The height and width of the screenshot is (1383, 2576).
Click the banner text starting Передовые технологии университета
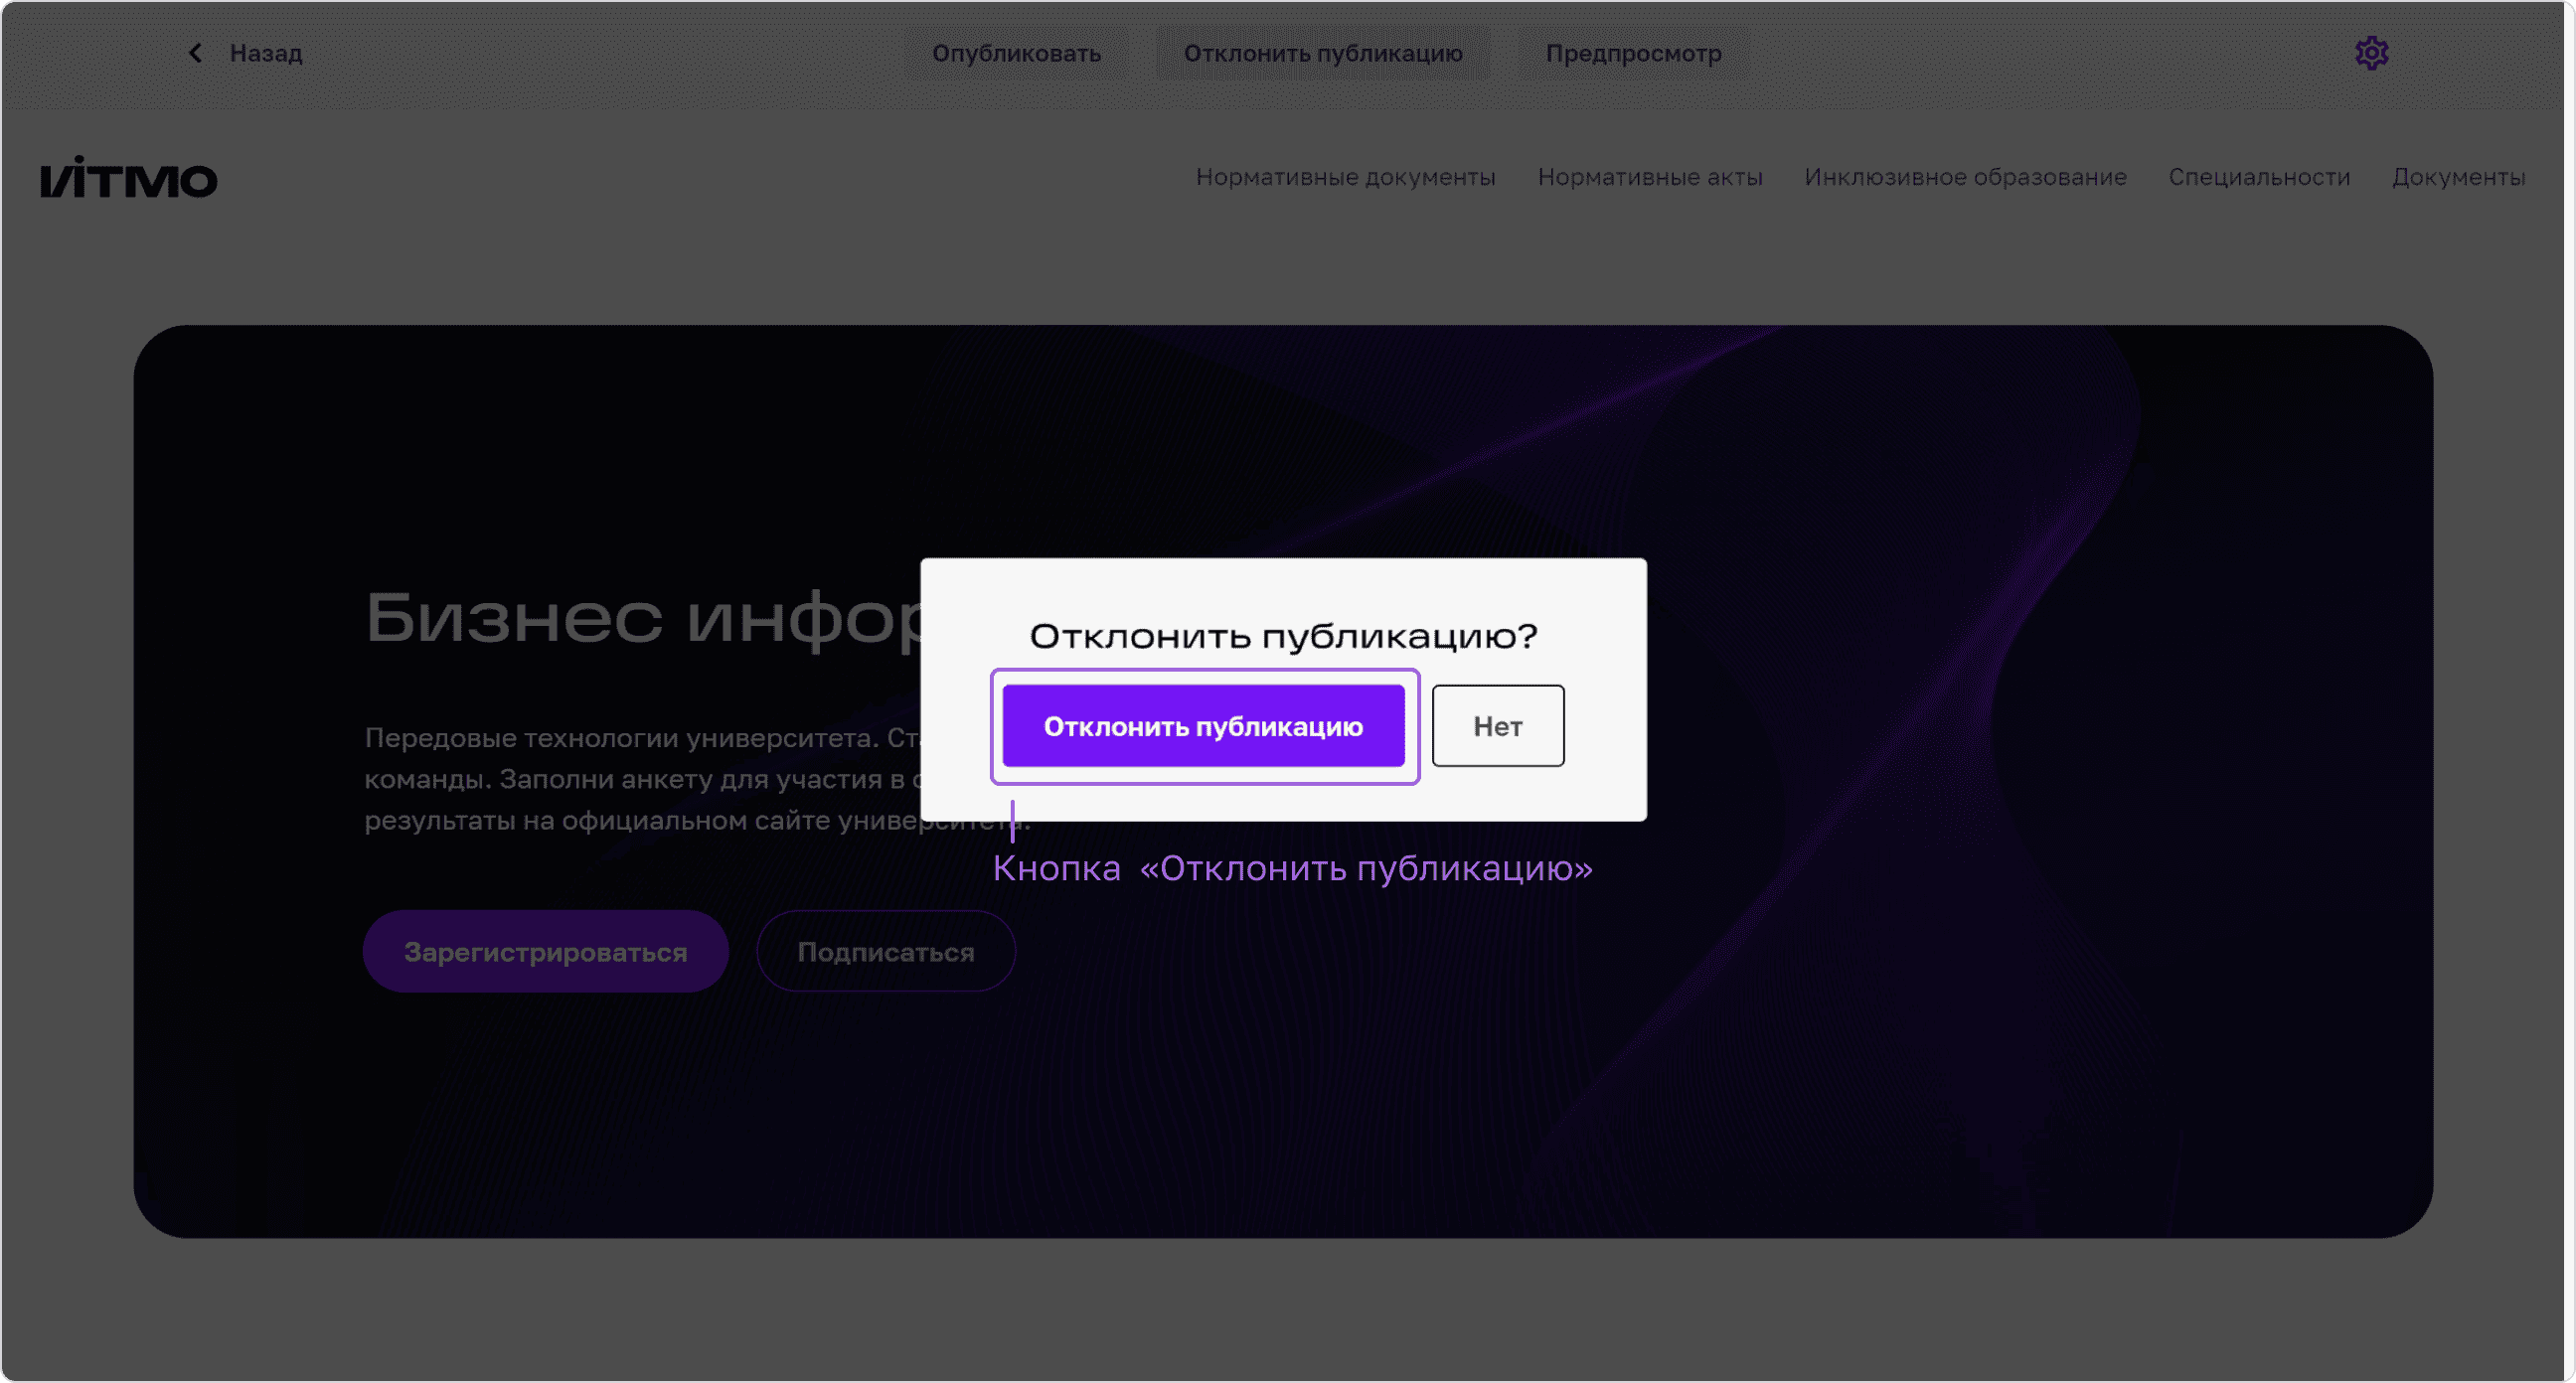[x=642, y=779]
